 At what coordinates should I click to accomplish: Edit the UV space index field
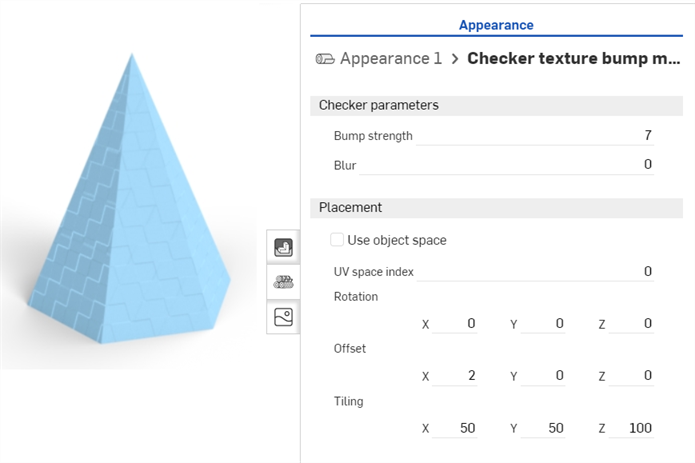(535, 271)
